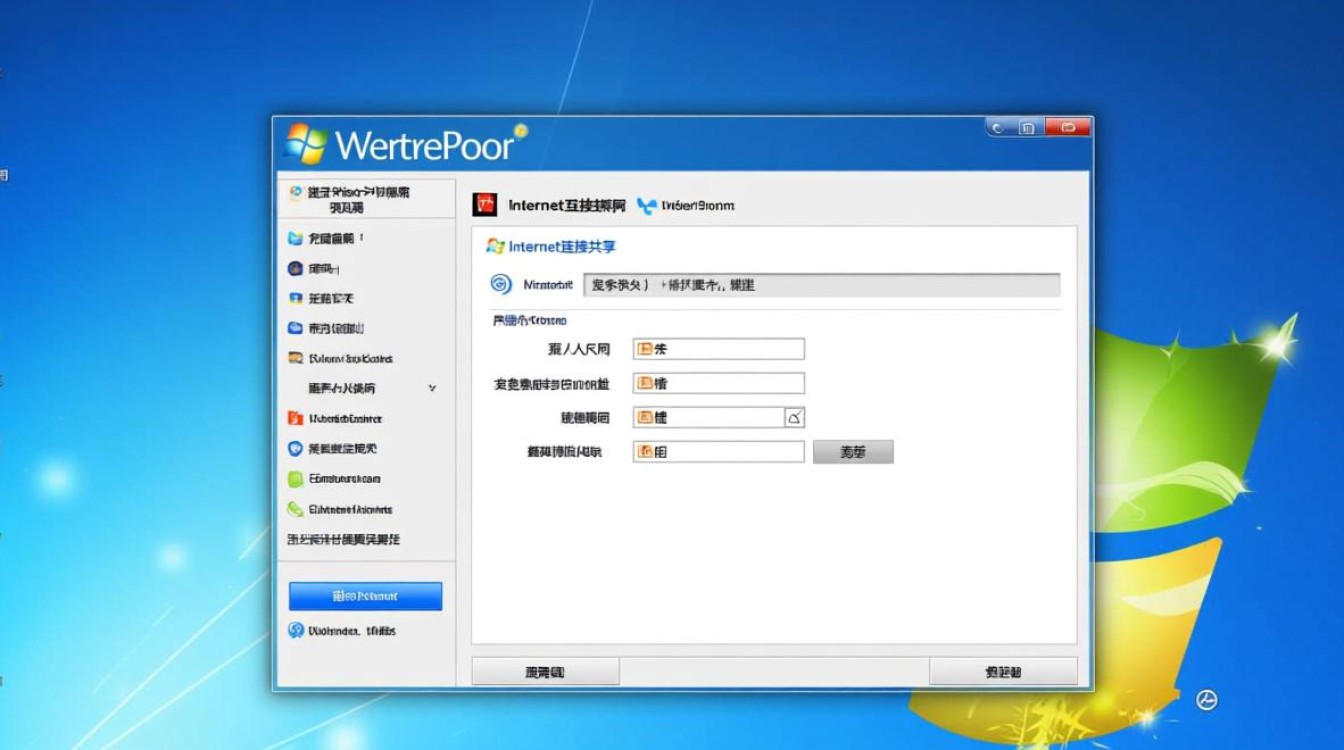The image size is (1344, 750).
Task: Open the dropdown button on the third input field
Action: pos(794,418)
